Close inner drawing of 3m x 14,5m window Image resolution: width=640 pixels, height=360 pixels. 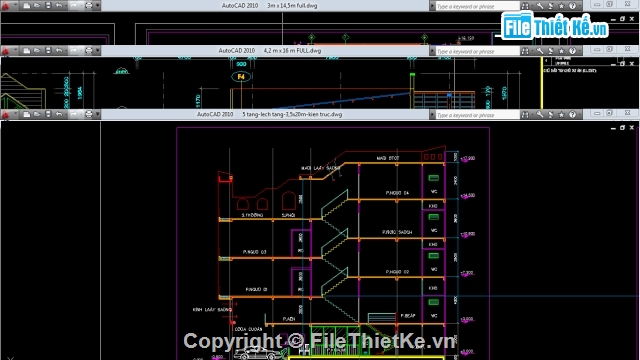632,19
